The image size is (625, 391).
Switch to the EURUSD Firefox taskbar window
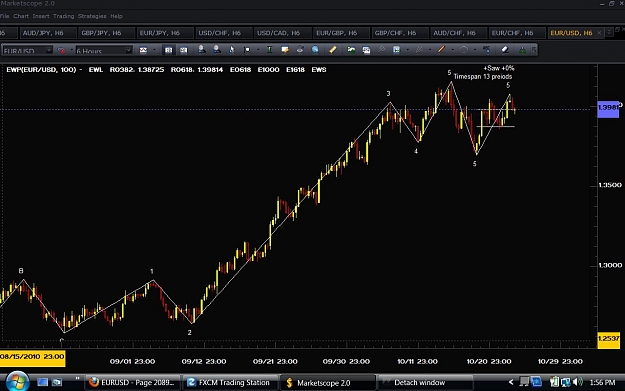[133, 383]
